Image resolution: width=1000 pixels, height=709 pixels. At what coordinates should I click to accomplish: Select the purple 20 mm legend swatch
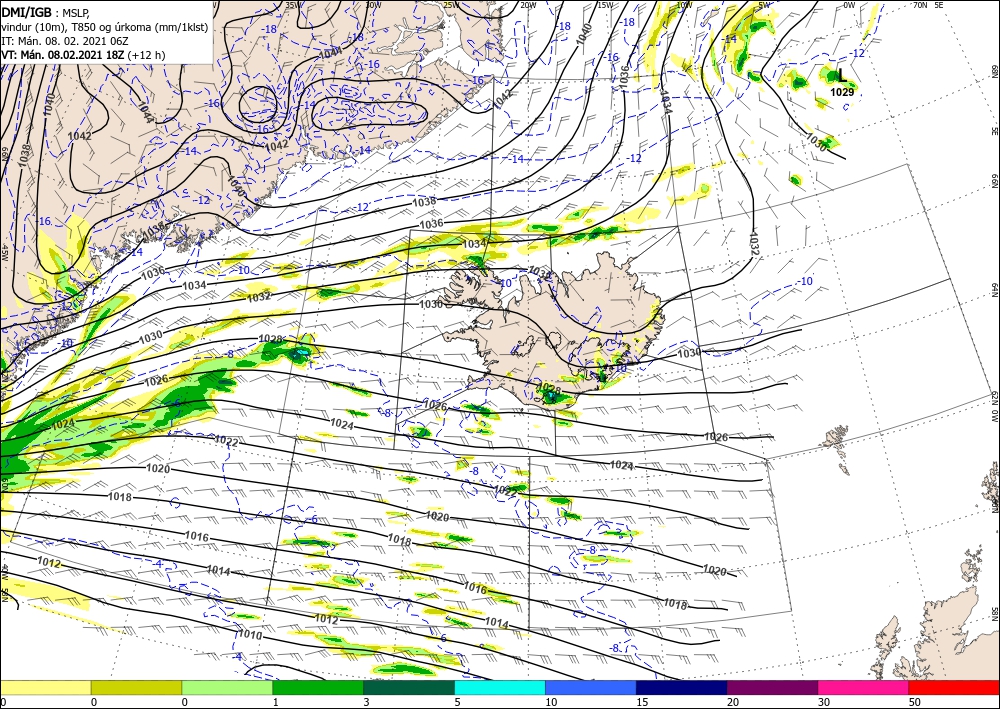(772, 687)
